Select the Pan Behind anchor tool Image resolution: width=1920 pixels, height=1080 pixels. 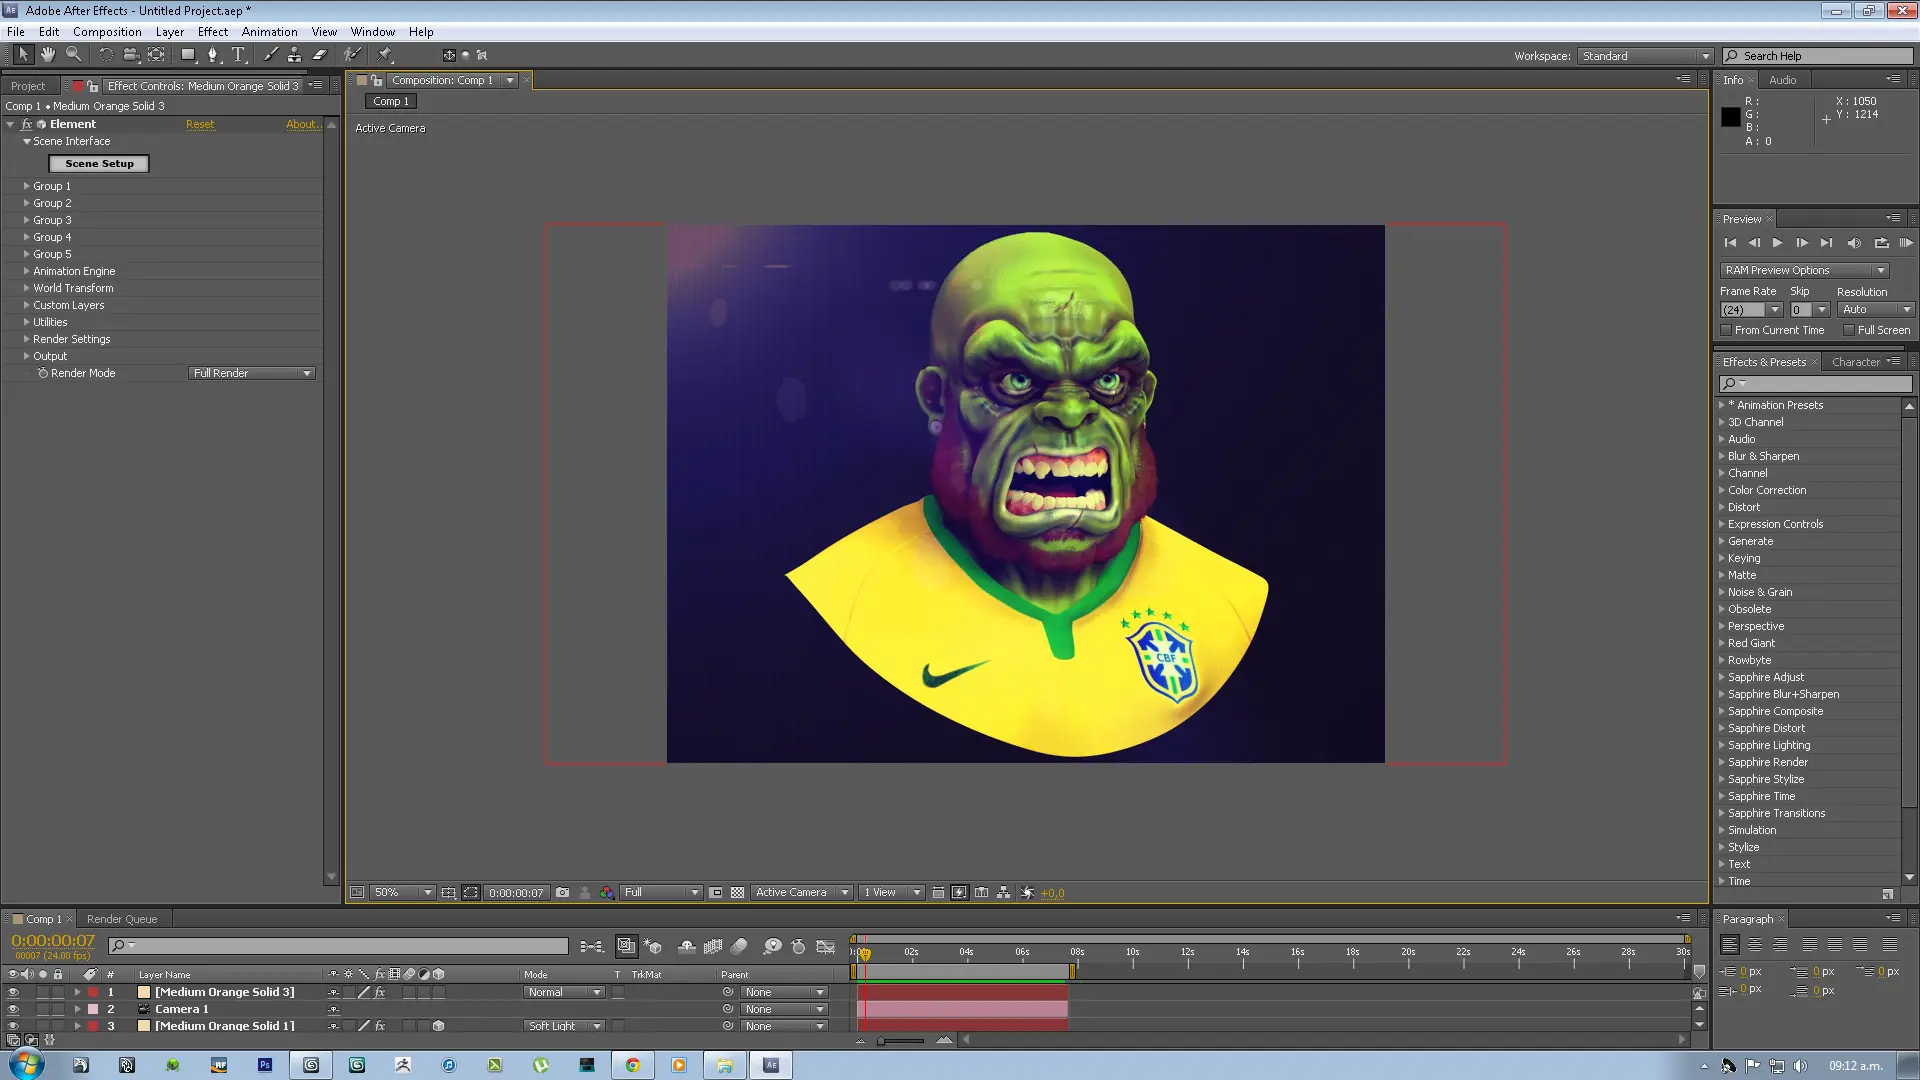[156, 55]
